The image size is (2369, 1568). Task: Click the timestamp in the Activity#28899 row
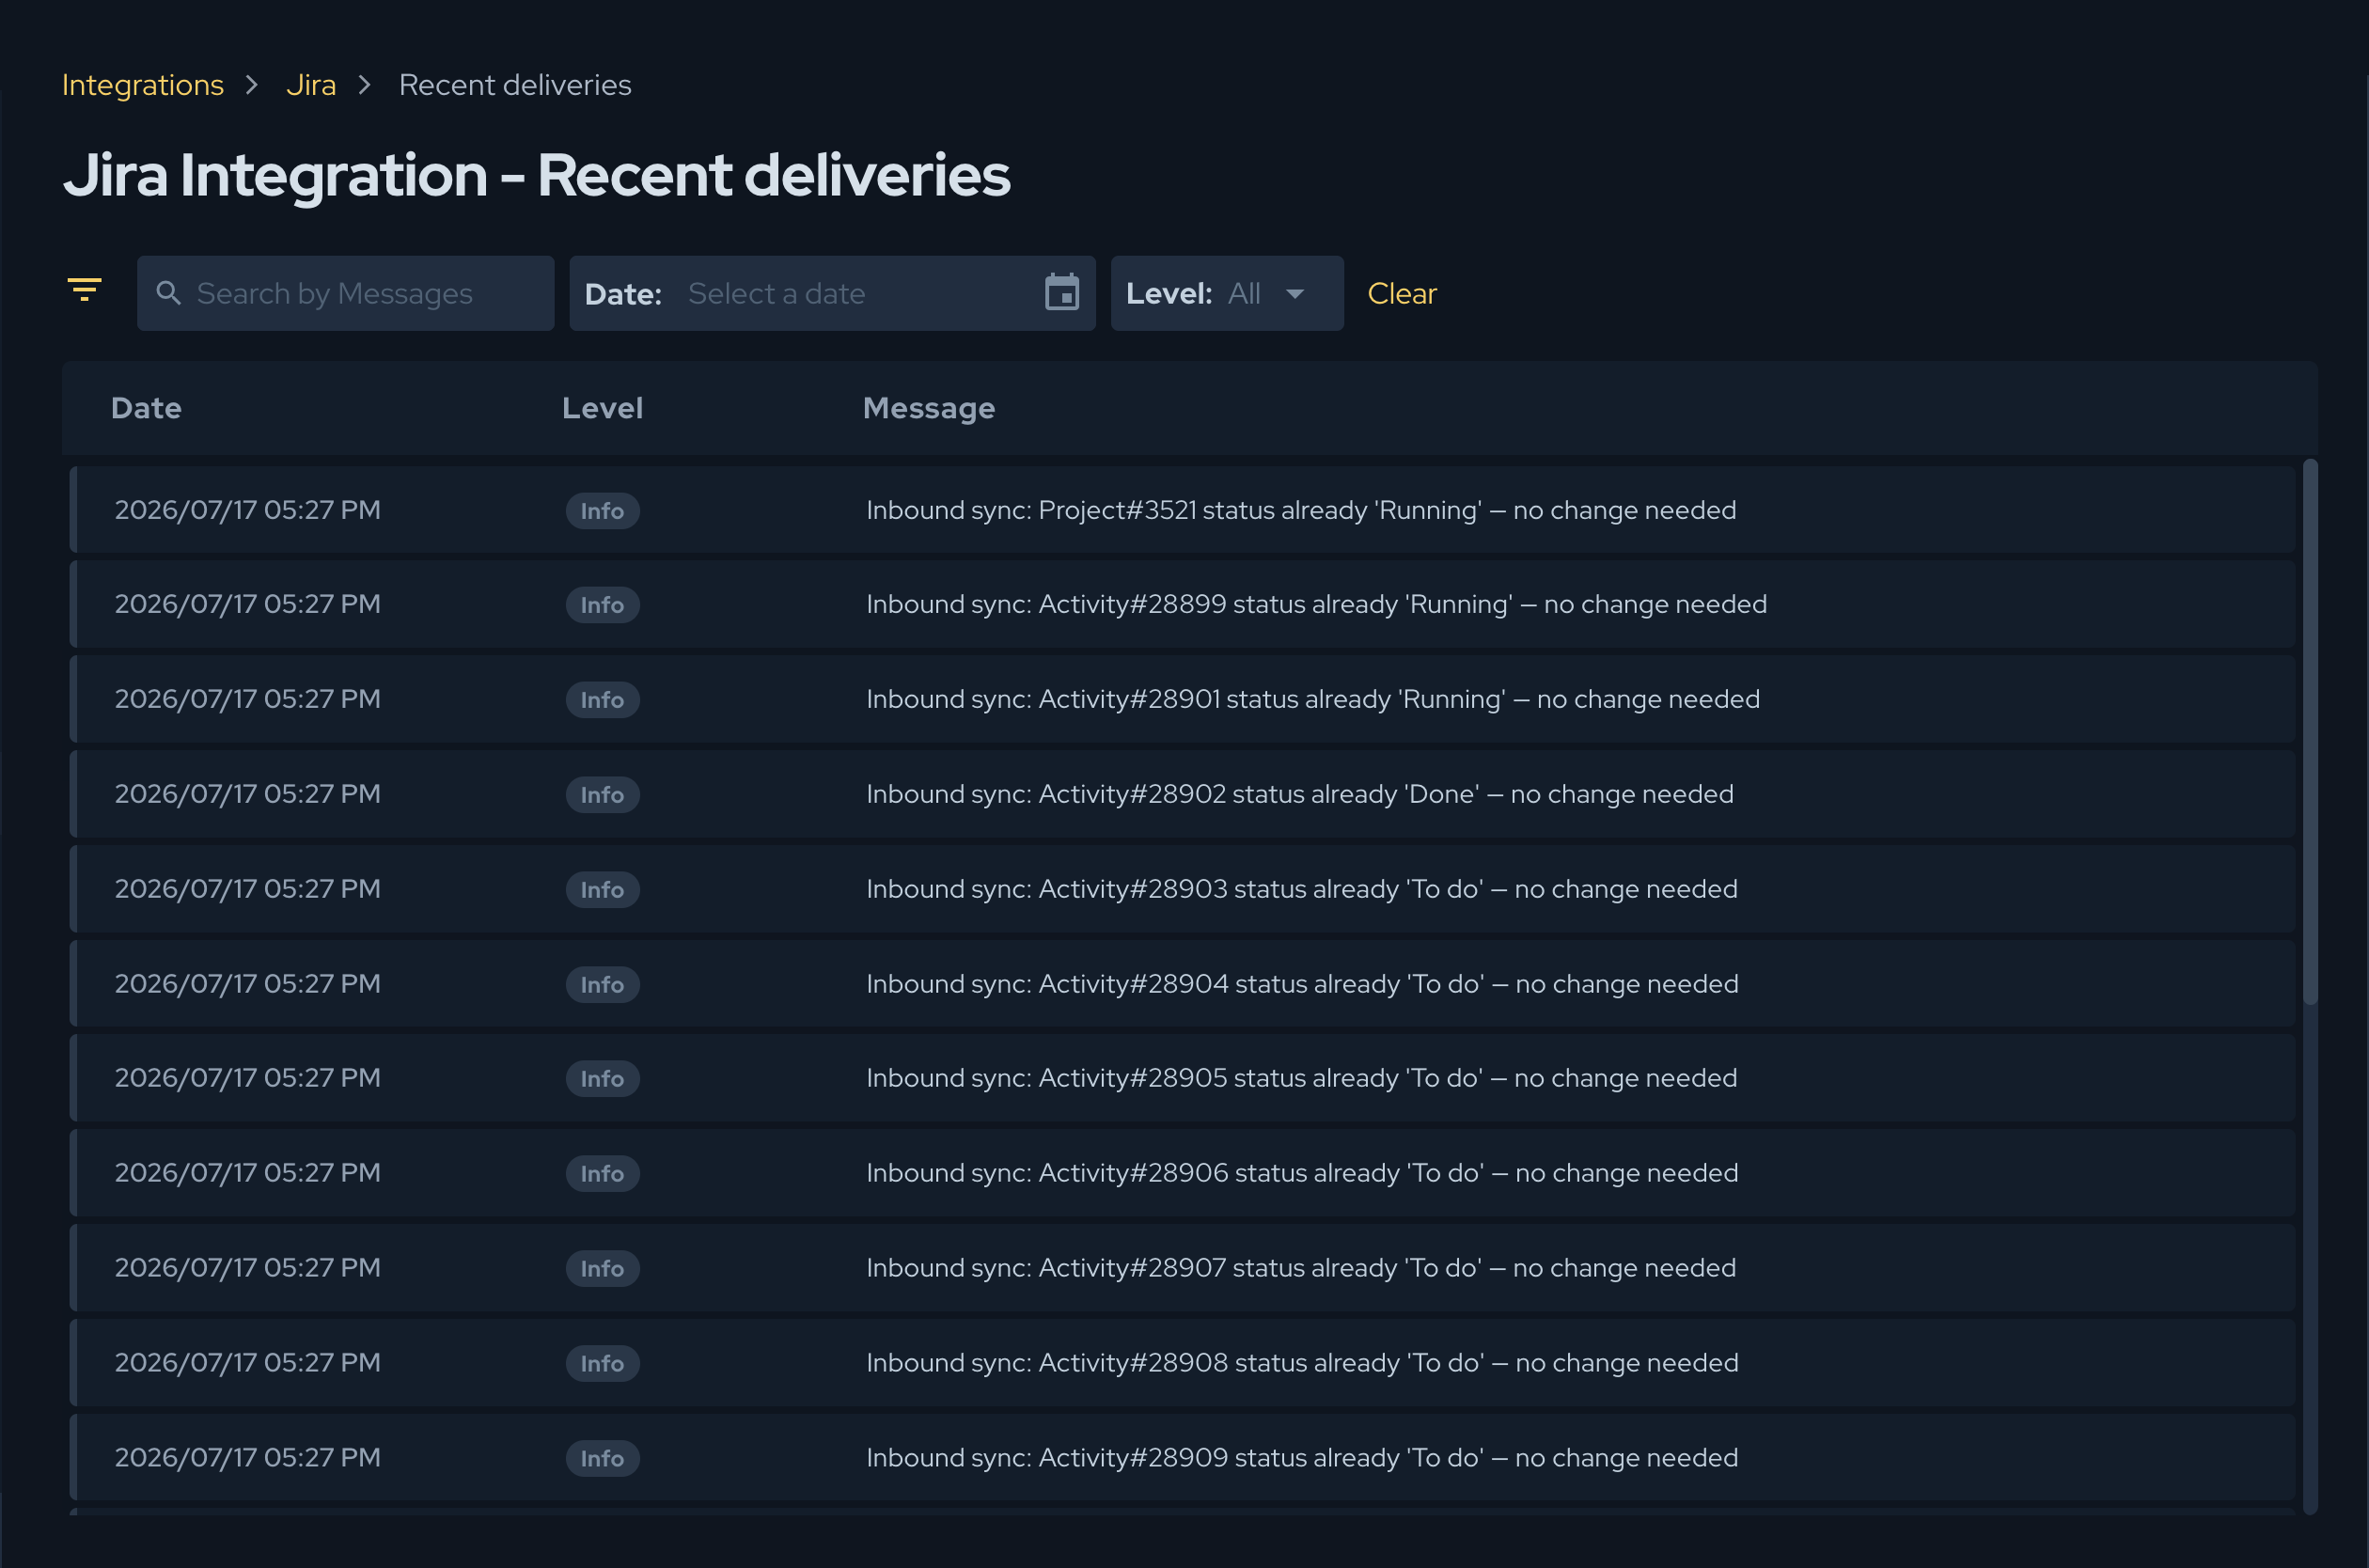coord(248,604)
